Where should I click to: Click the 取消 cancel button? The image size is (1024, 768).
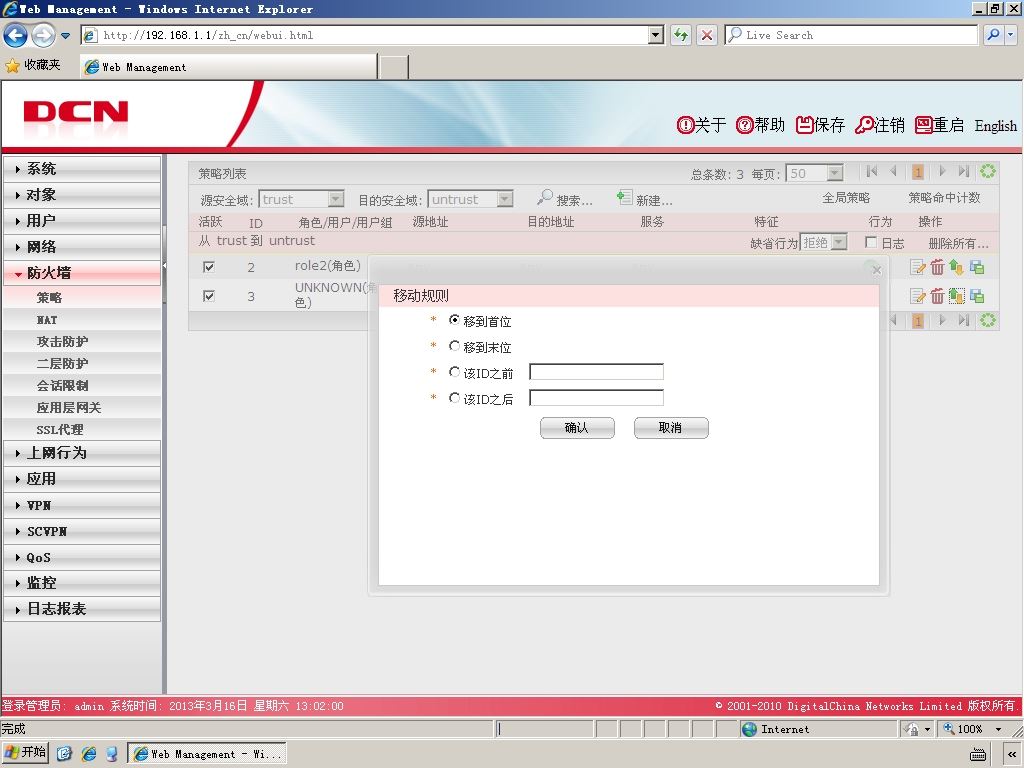pyautogui.click(x=671, y=428)
